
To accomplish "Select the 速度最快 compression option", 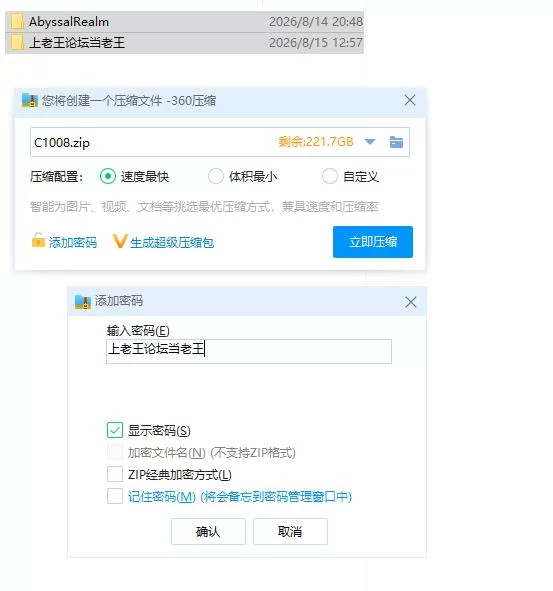I will click(x=108, y=176).
